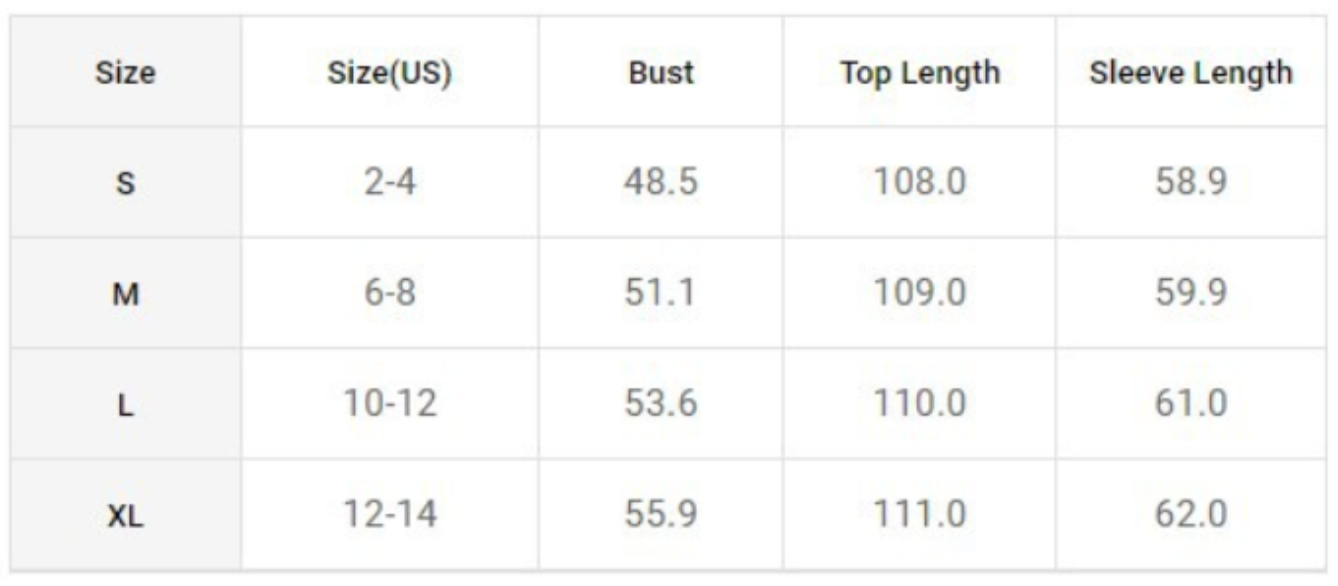Select the Top Length header cell
The width and height of the screenshot is (1338, 586).
919,73
